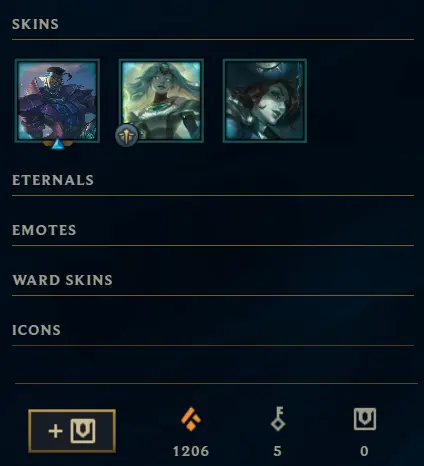Click the chest icon above zero count
The image size is (424, 466).
point(365,419)
